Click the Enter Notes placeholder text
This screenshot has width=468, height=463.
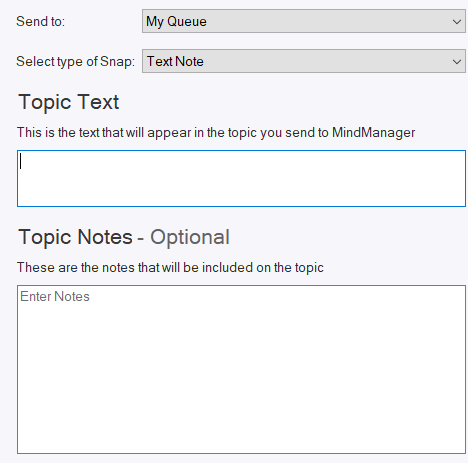[55, 296]
